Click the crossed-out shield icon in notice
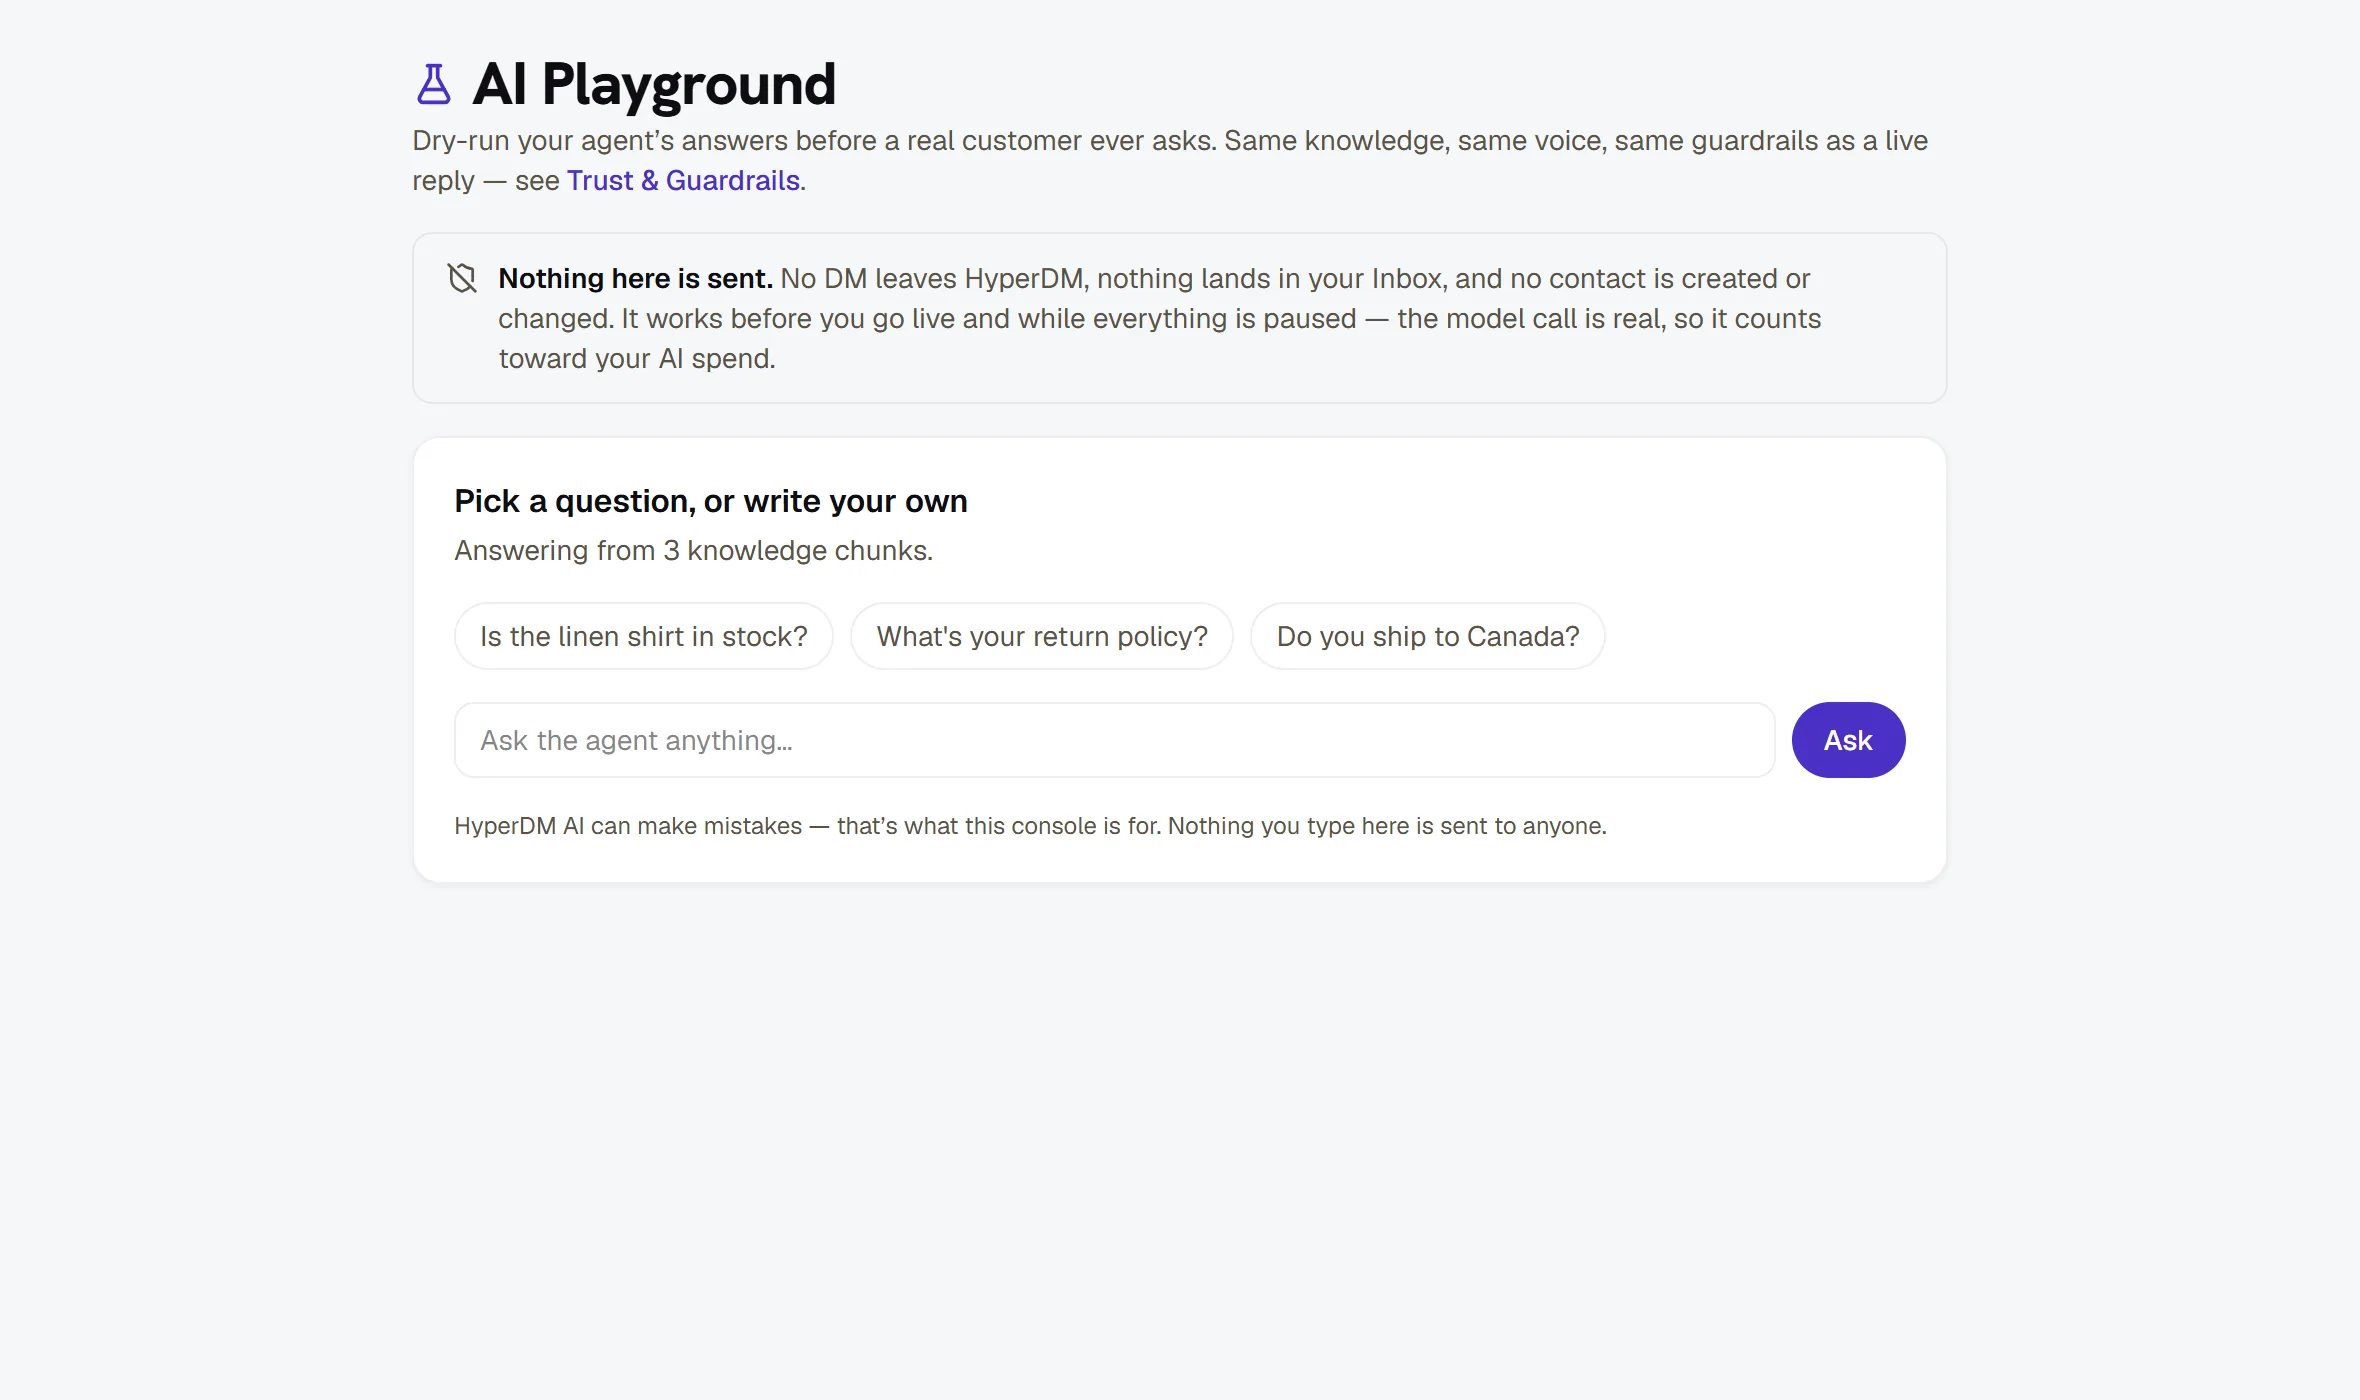Image resolution: width=2360 pixels, height=1400 pixels. (x=462, y=278)
